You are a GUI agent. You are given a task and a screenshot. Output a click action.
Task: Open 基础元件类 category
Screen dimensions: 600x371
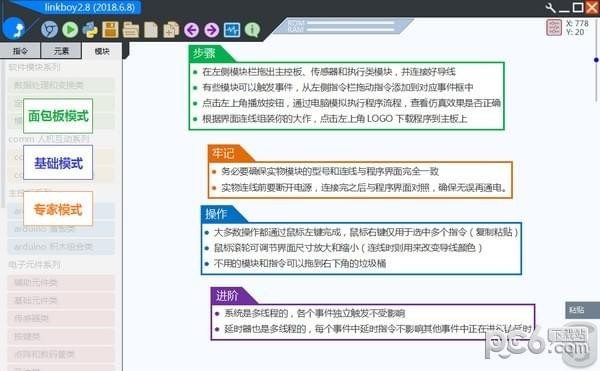click(61, 301)
